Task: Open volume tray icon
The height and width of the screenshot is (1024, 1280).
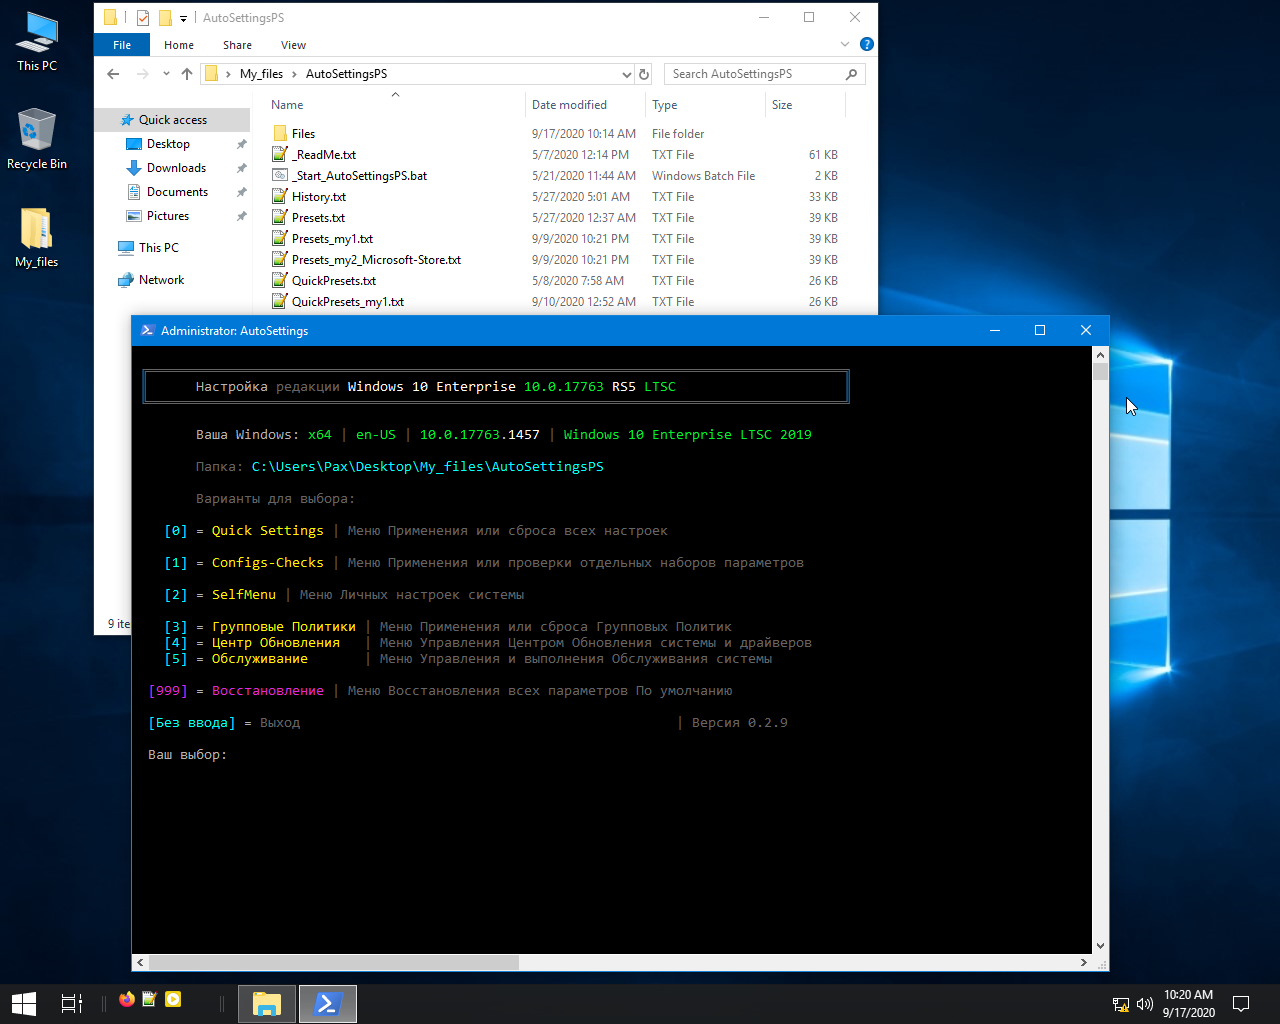Action: [1145, 1004]
